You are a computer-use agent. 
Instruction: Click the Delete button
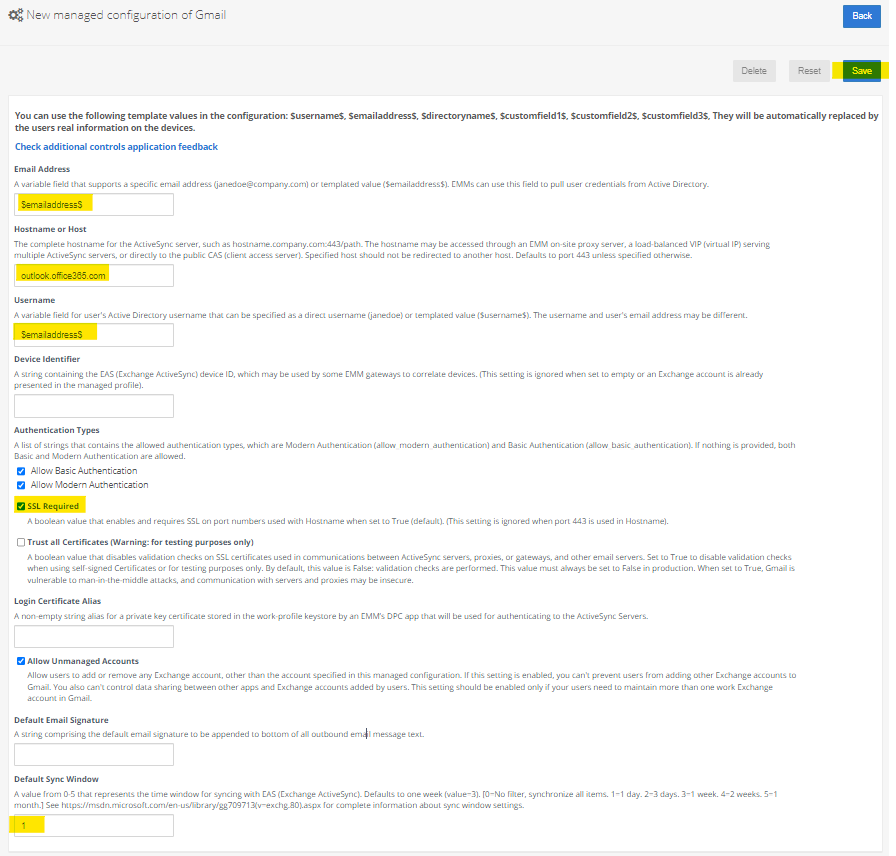(754, 71)
